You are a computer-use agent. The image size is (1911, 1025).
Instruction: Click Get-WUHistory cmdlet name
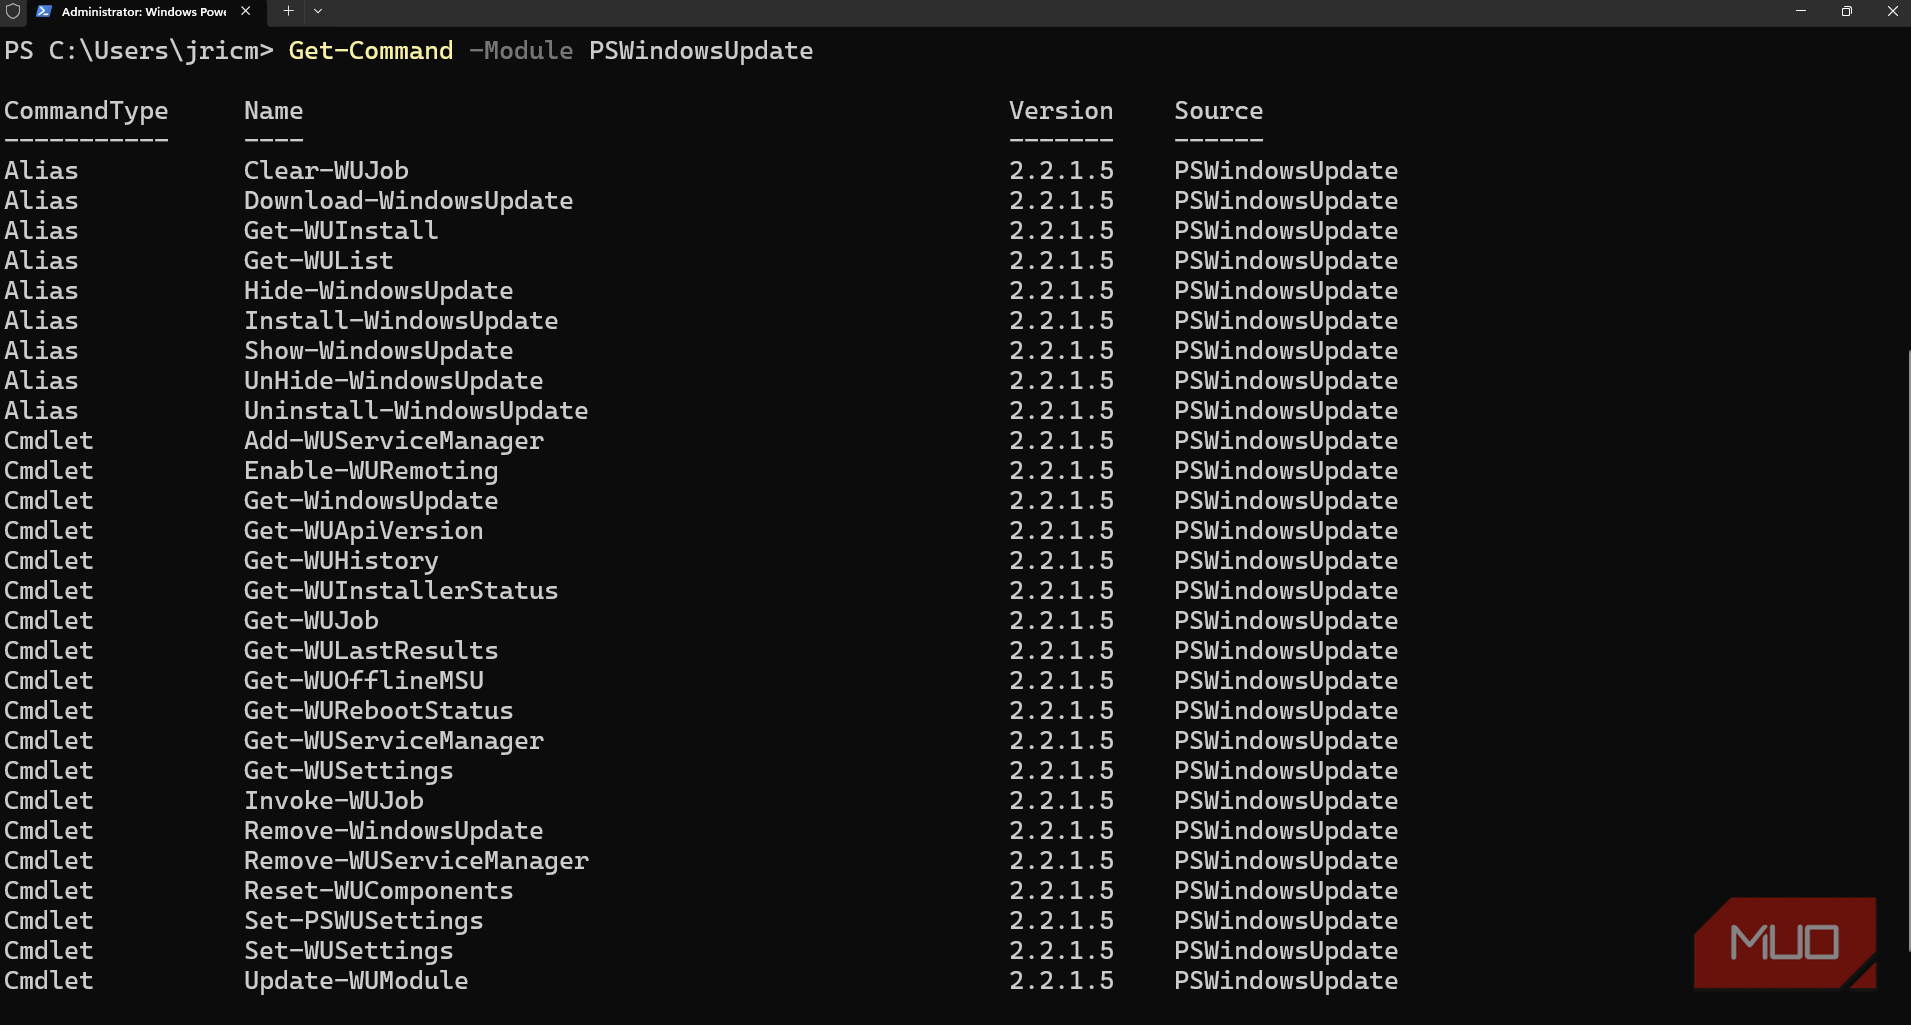(x=341, y=561)
